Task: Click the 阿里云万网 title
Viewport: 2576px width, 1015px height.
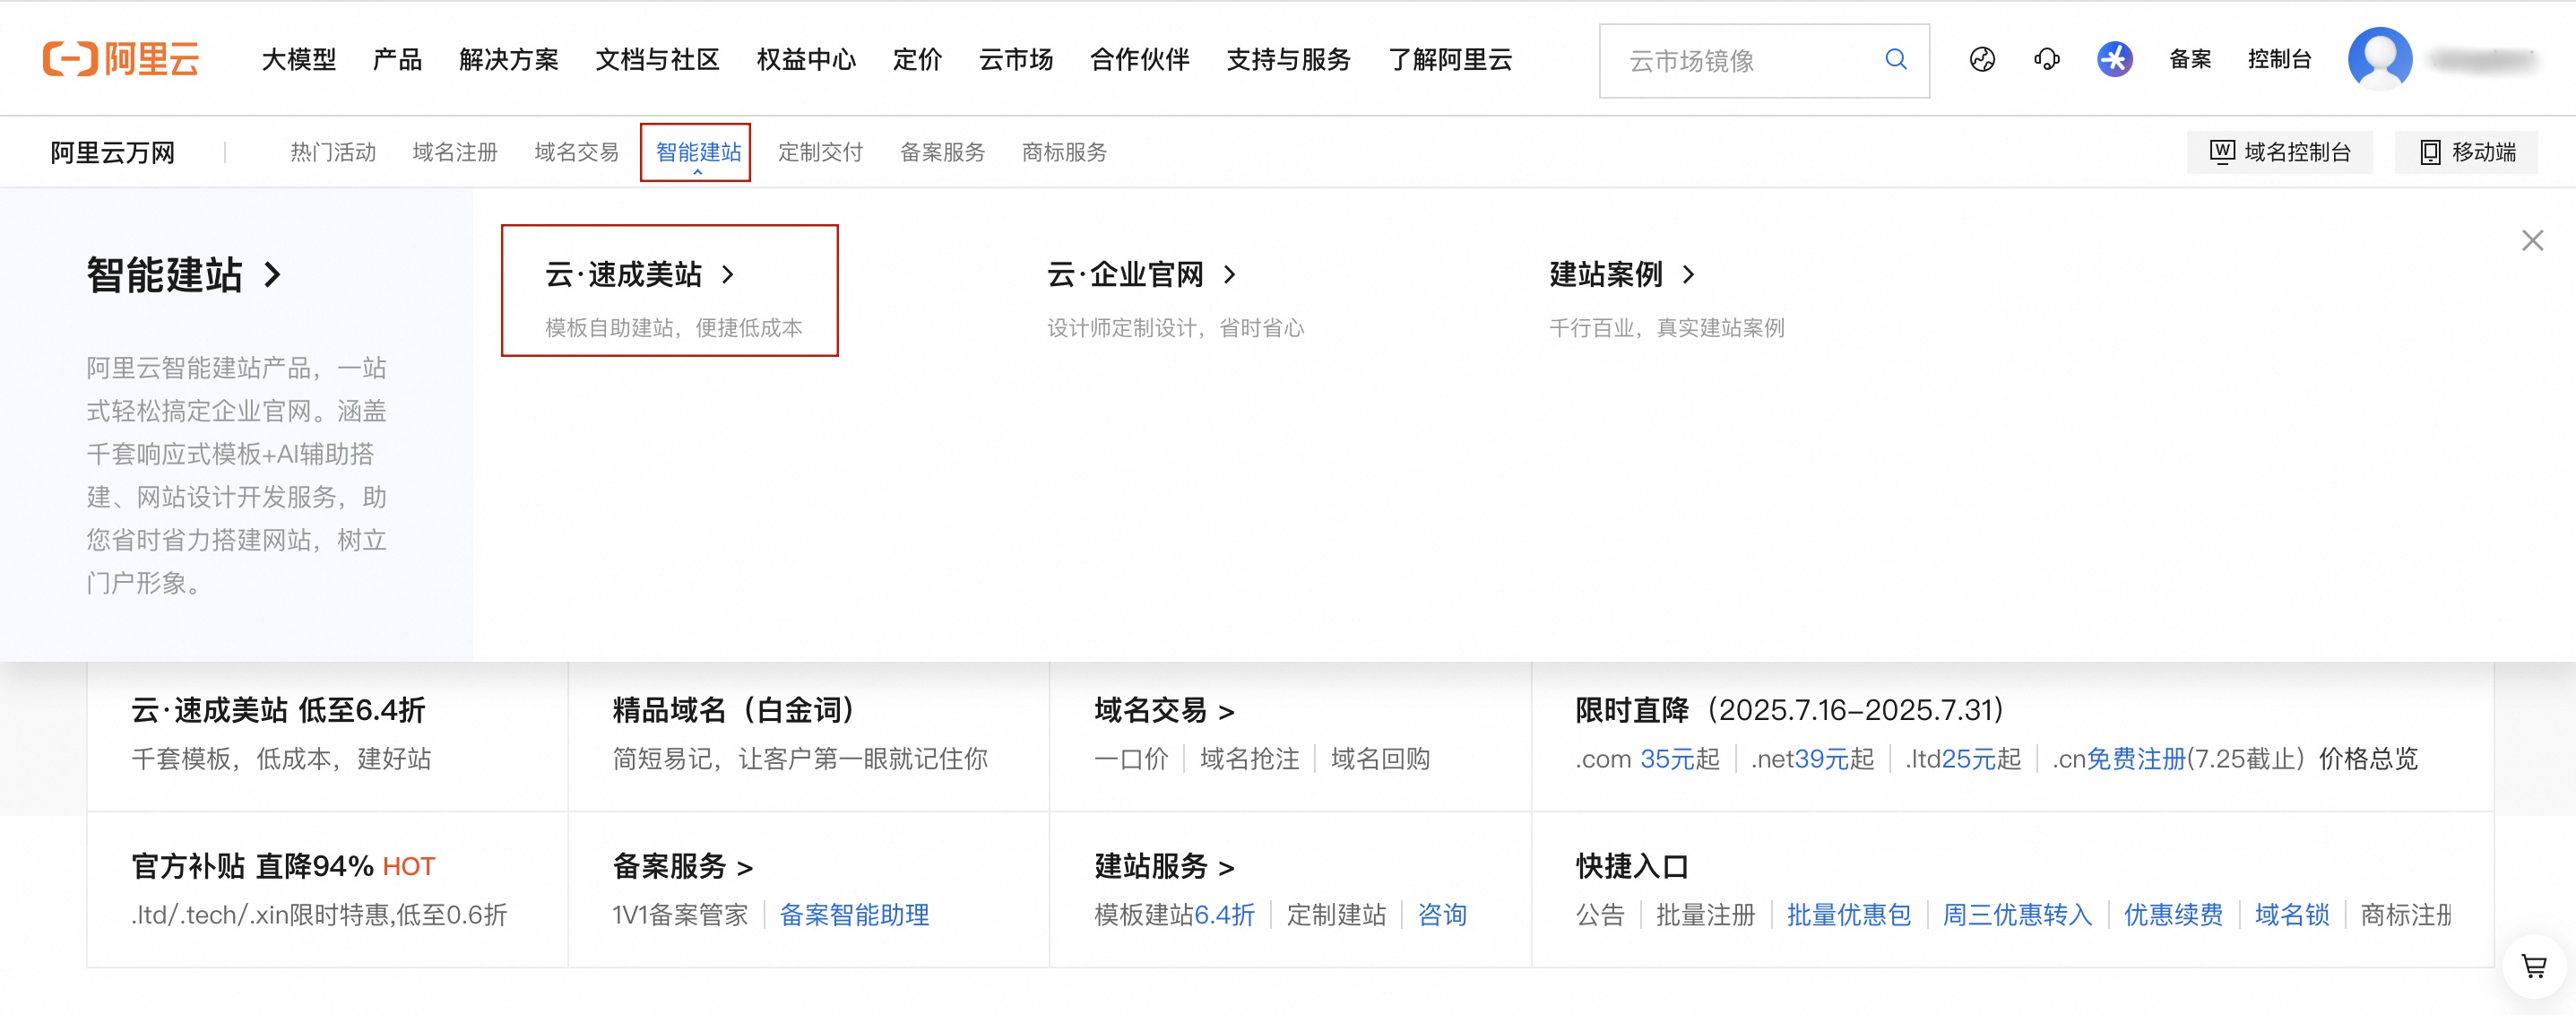Action: click(113, 153)
